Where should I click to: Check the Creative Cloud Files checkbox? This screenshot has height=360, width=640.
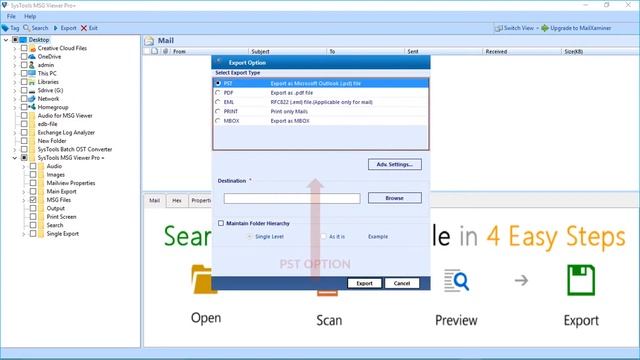[x=24, y=48]
